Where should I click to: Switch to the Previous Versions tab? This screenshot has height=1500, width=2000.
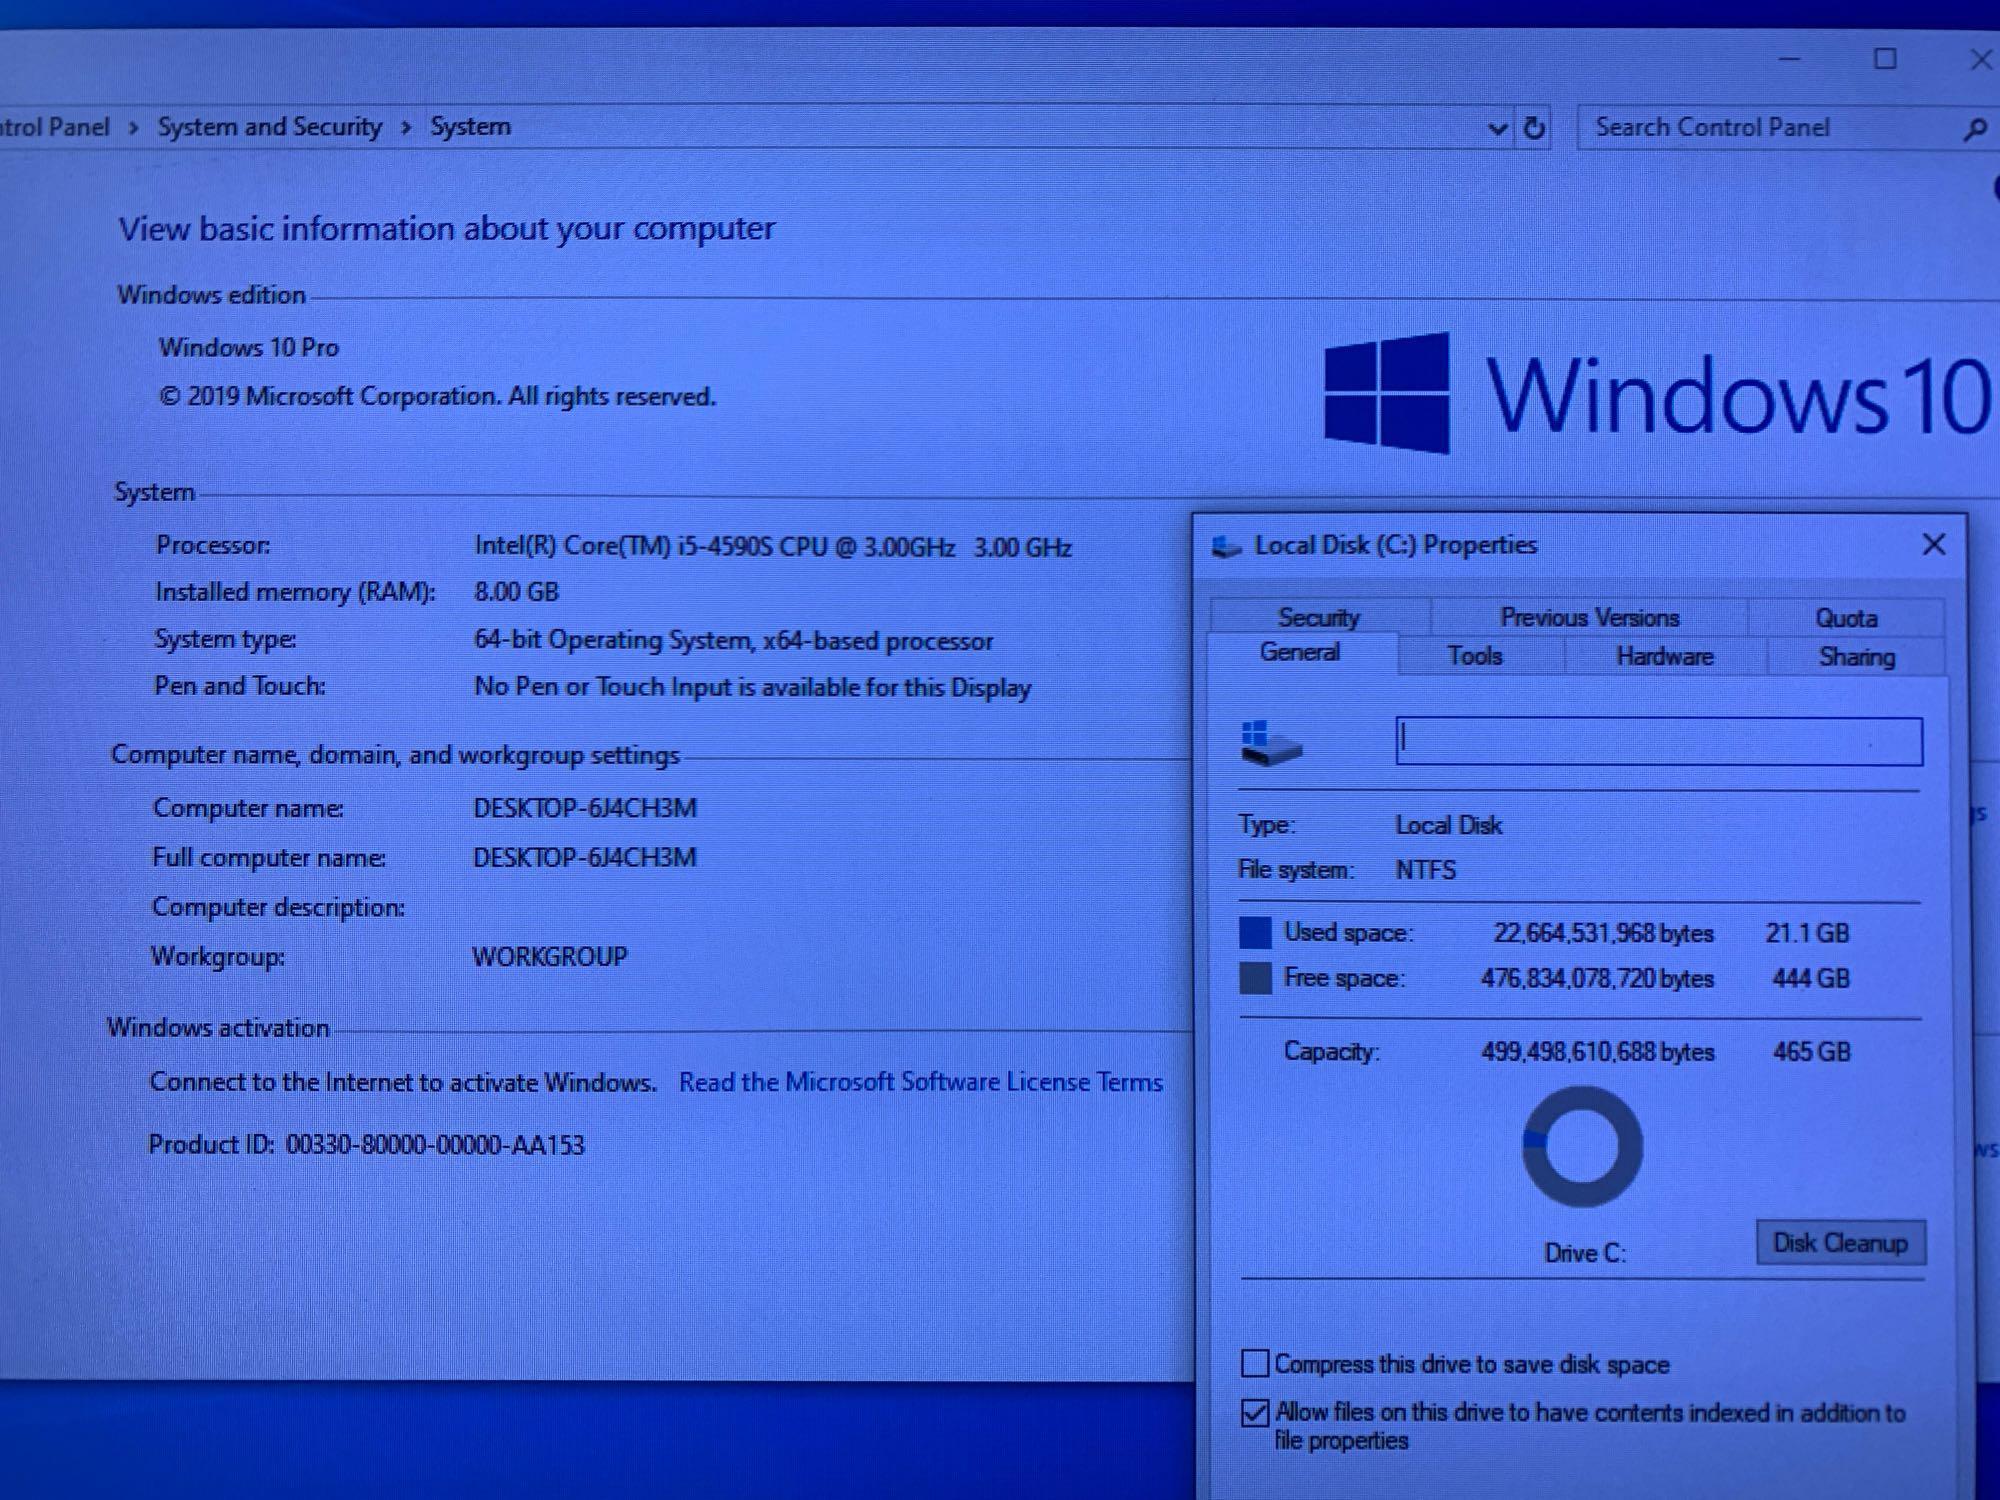[x=1590, y=617]
